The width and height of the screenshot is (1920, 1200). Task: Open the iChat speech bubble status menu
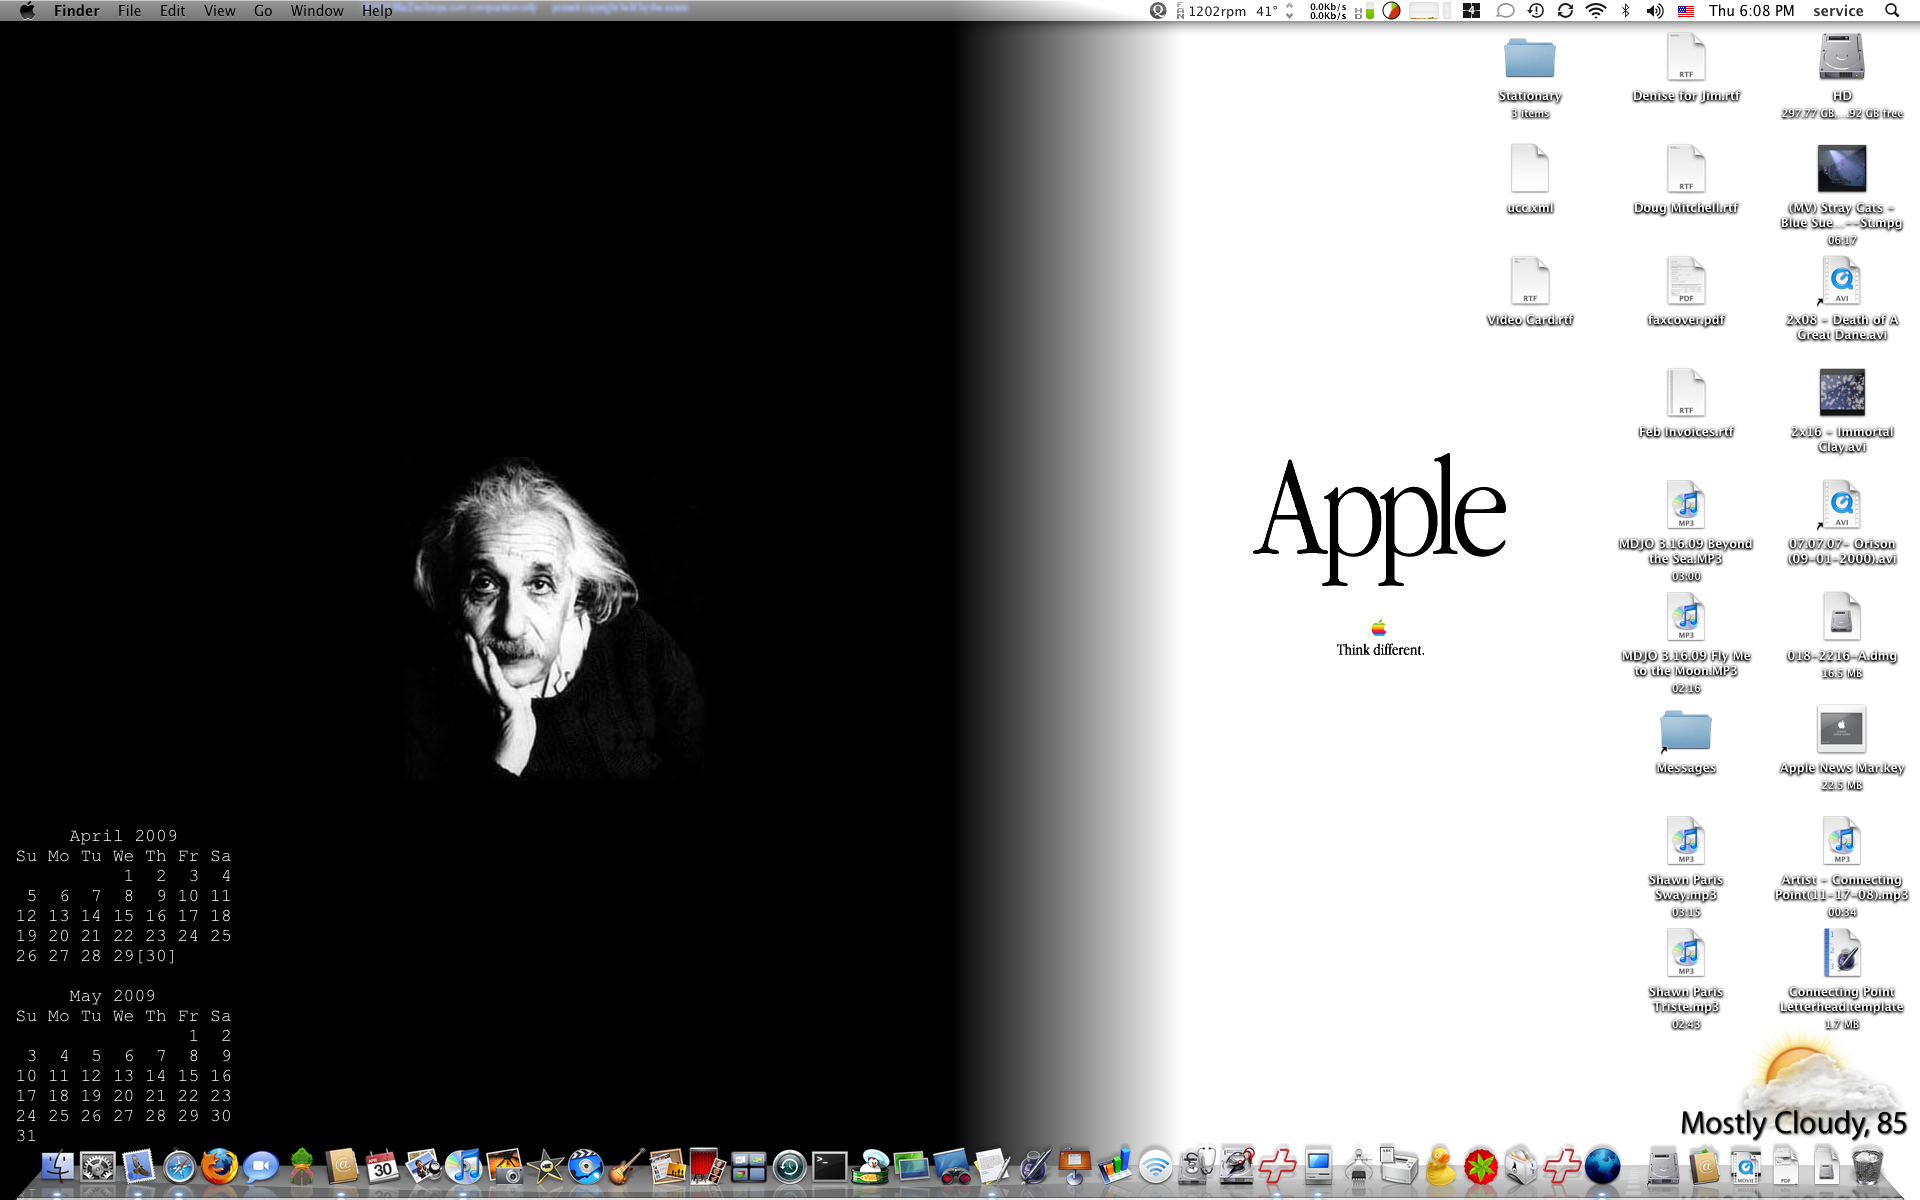point(1505,11)
